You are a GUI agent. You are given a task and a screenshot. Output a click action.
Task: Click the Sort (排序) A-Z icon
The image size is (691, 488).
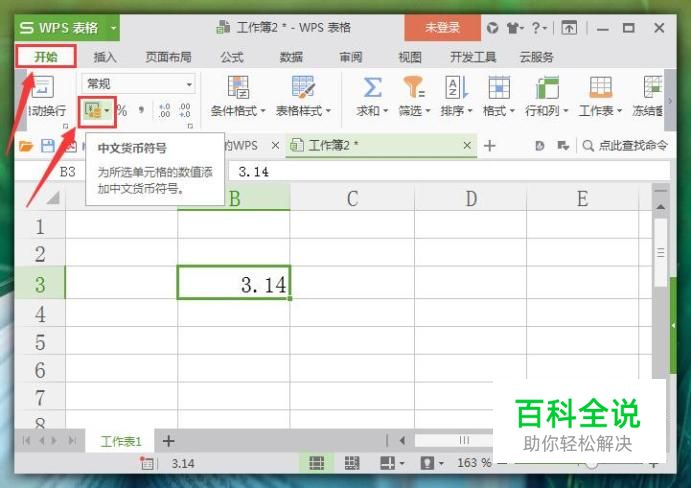point(457,87)
